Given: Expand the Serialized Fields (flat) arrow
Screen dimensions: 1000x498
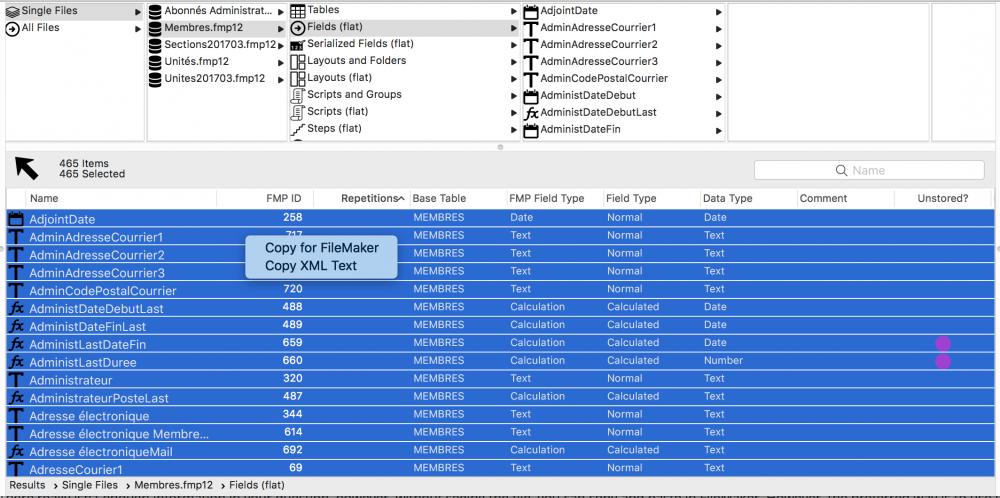Looking at the screenshot, I should click(514, 45).
